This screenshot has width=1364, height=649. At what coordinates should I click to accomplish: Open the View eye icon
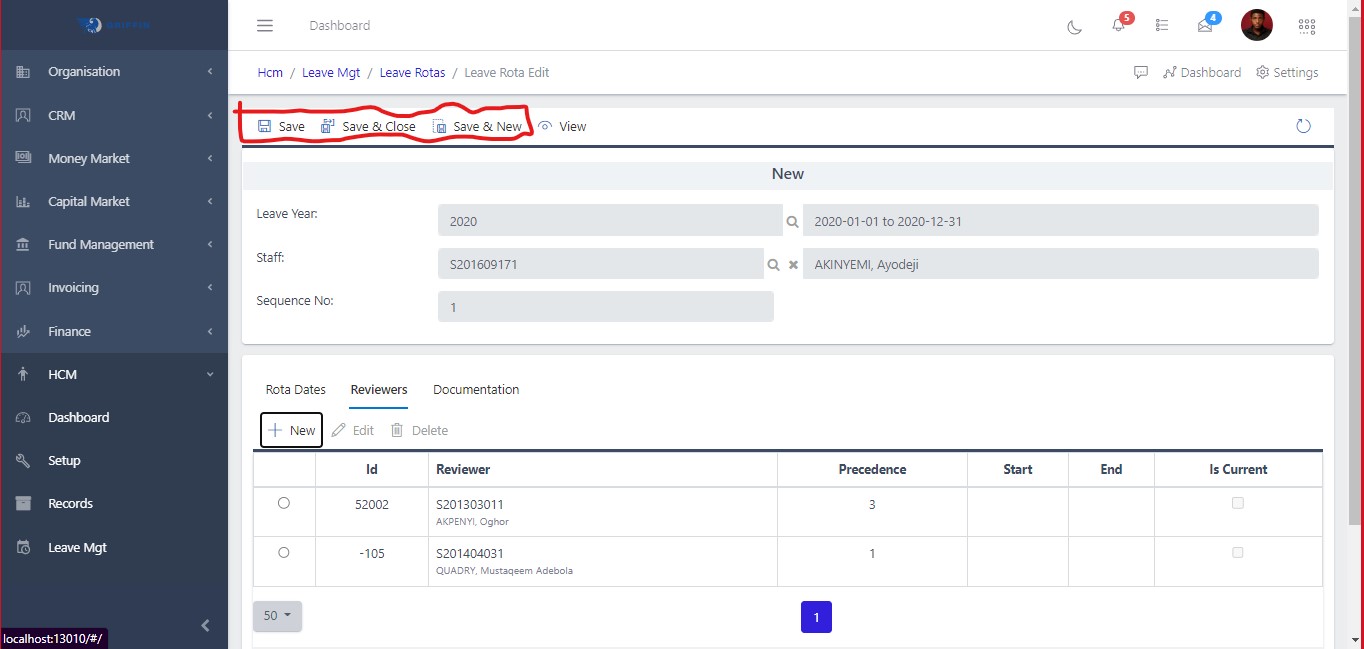tap(546, 126)
